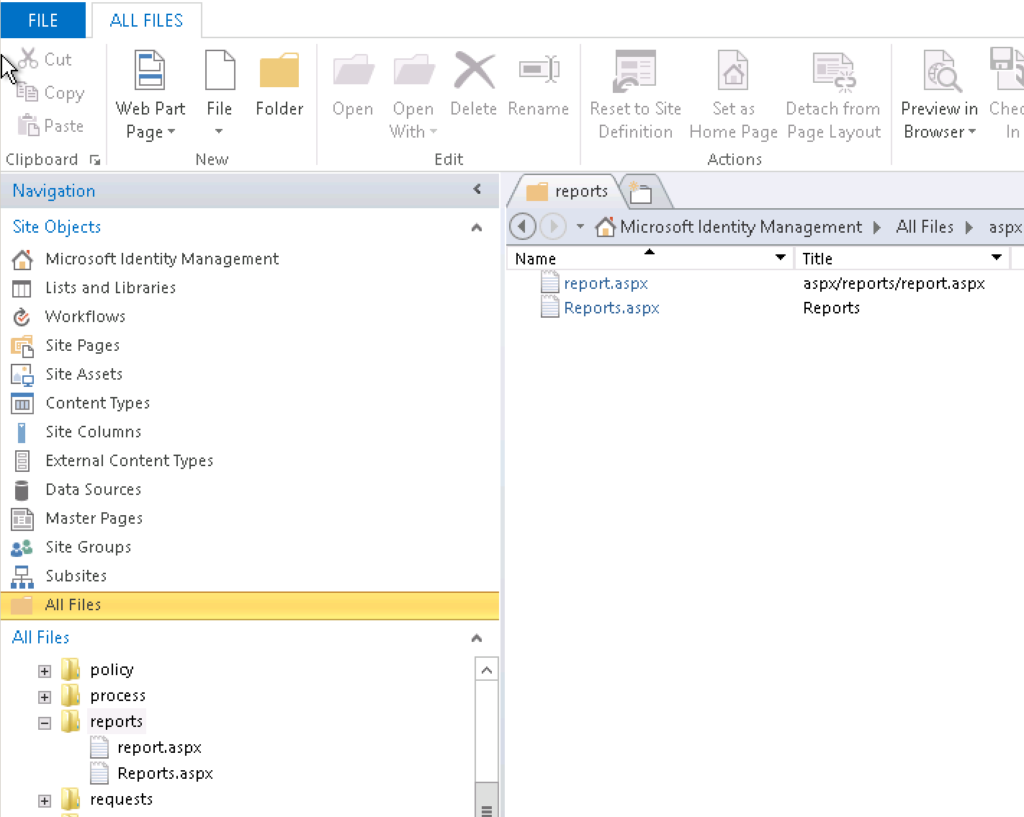Click the Preview in Browser icon

pos(939,72)
